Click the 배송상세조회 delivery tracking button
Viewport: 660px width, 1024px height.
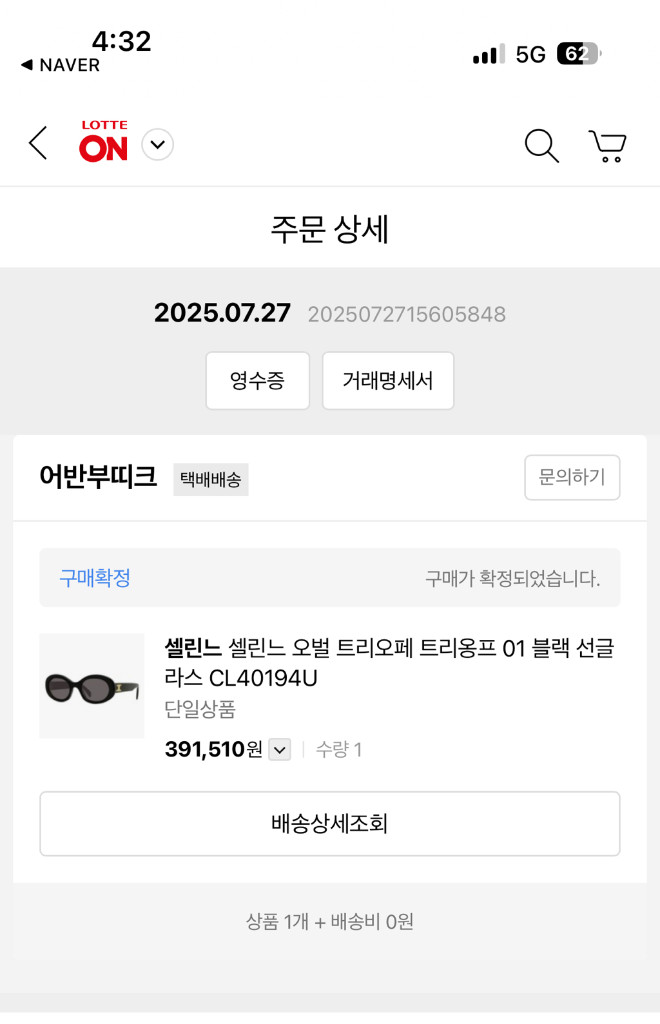[x=330, y=823]
